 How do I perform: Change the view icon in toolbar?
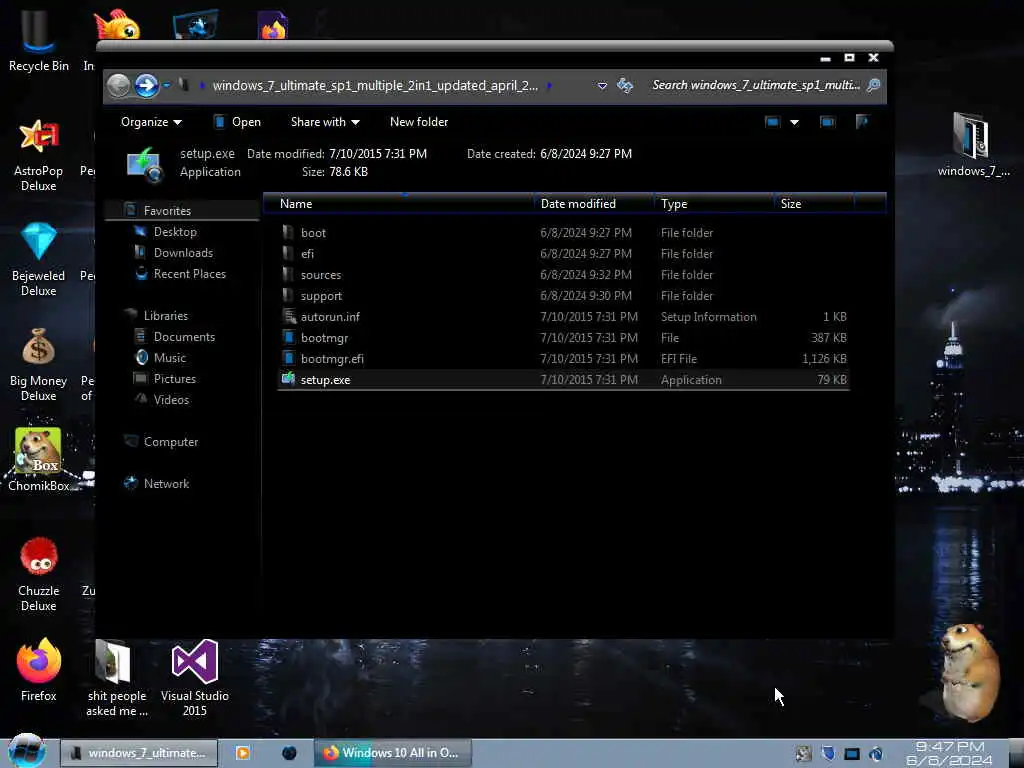772,122
